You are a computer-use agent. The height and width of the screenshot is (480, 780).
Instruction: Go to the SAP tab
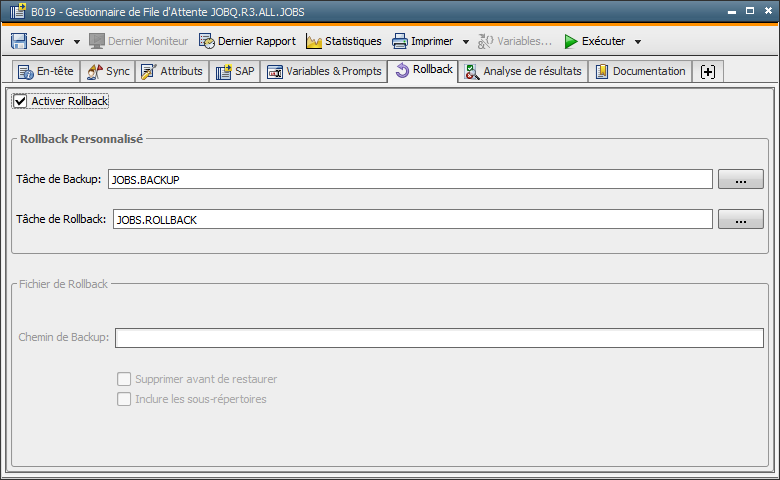[235, 71]
